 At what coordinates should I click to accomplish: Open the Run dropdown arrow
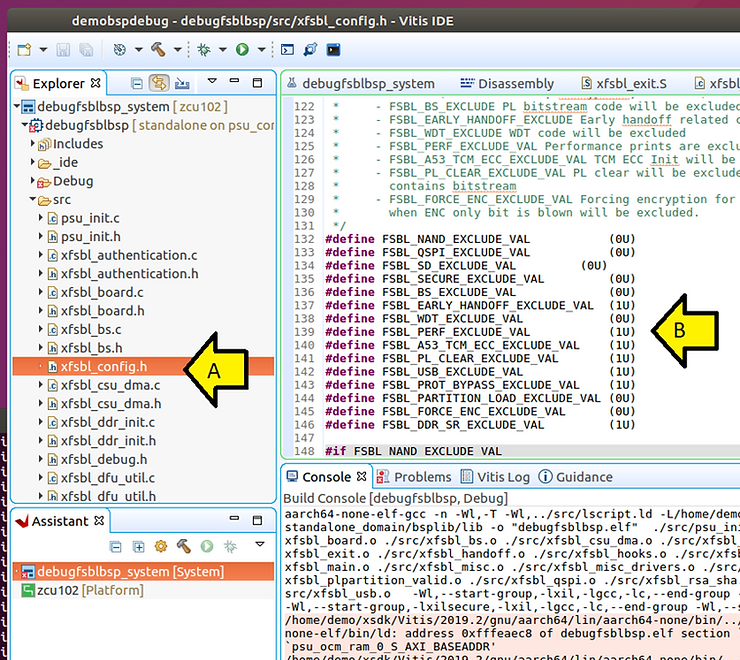pyautogui.click(x=261, y=49)
